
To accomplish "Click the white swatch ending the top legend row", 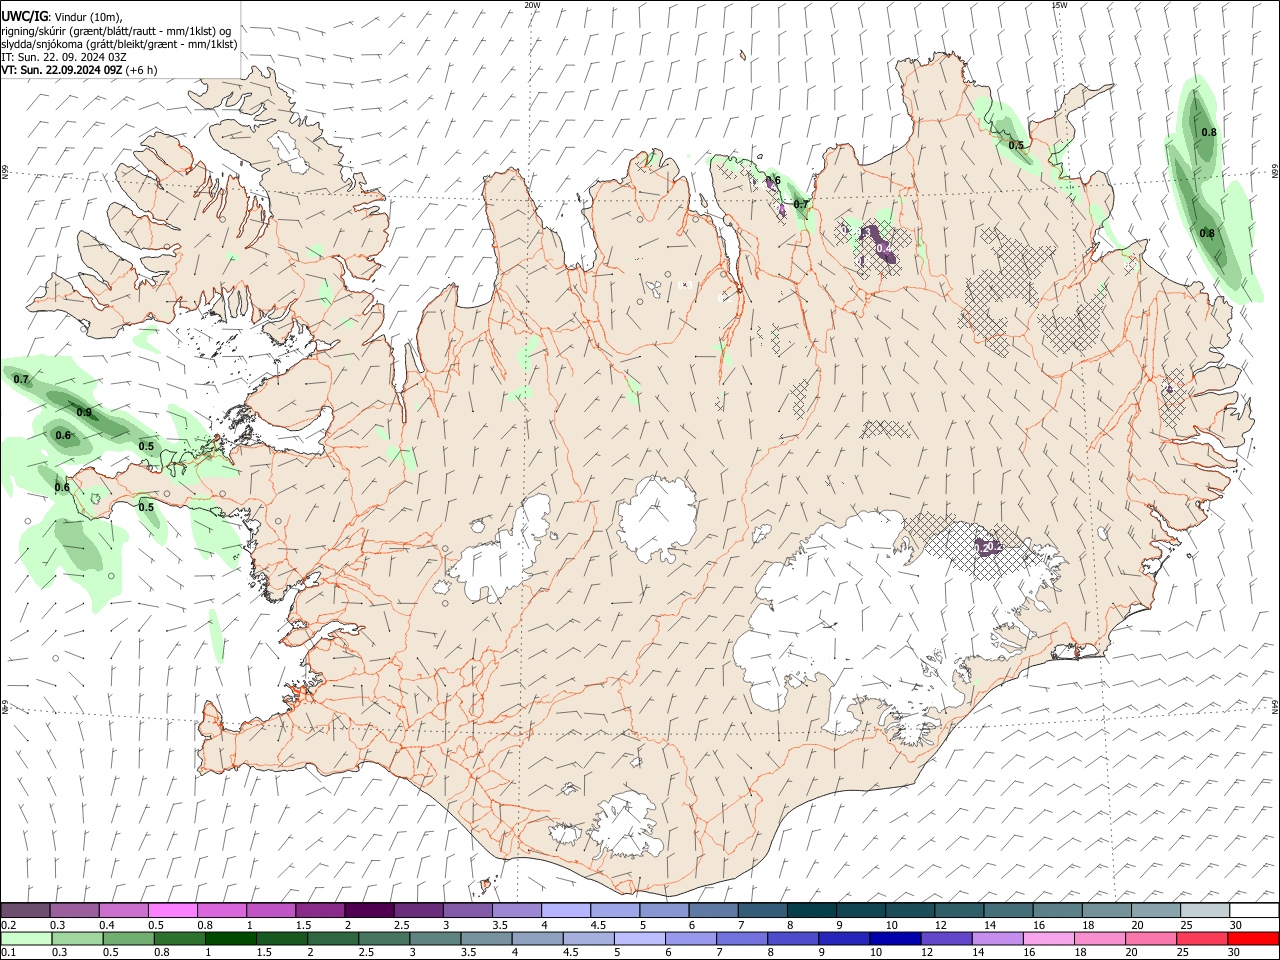I will [x=1253, y=911].
